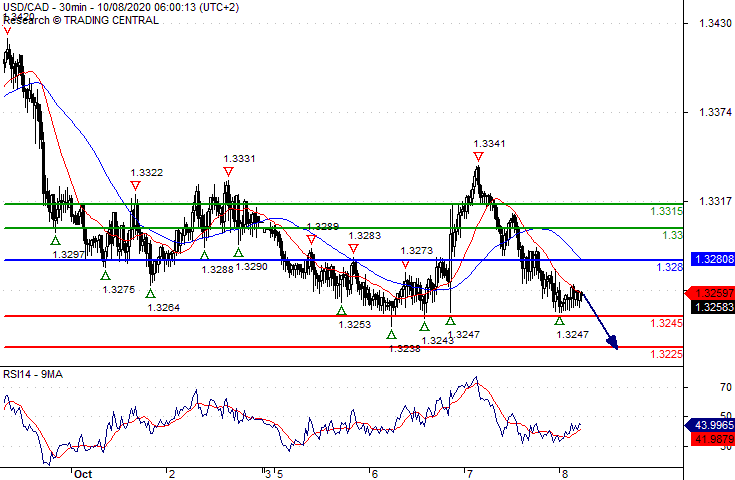Image resolution: width=735 pixels, height=480 pixels.
Task: Click the 5 date tick on the time axis
Action: [280, 474]
